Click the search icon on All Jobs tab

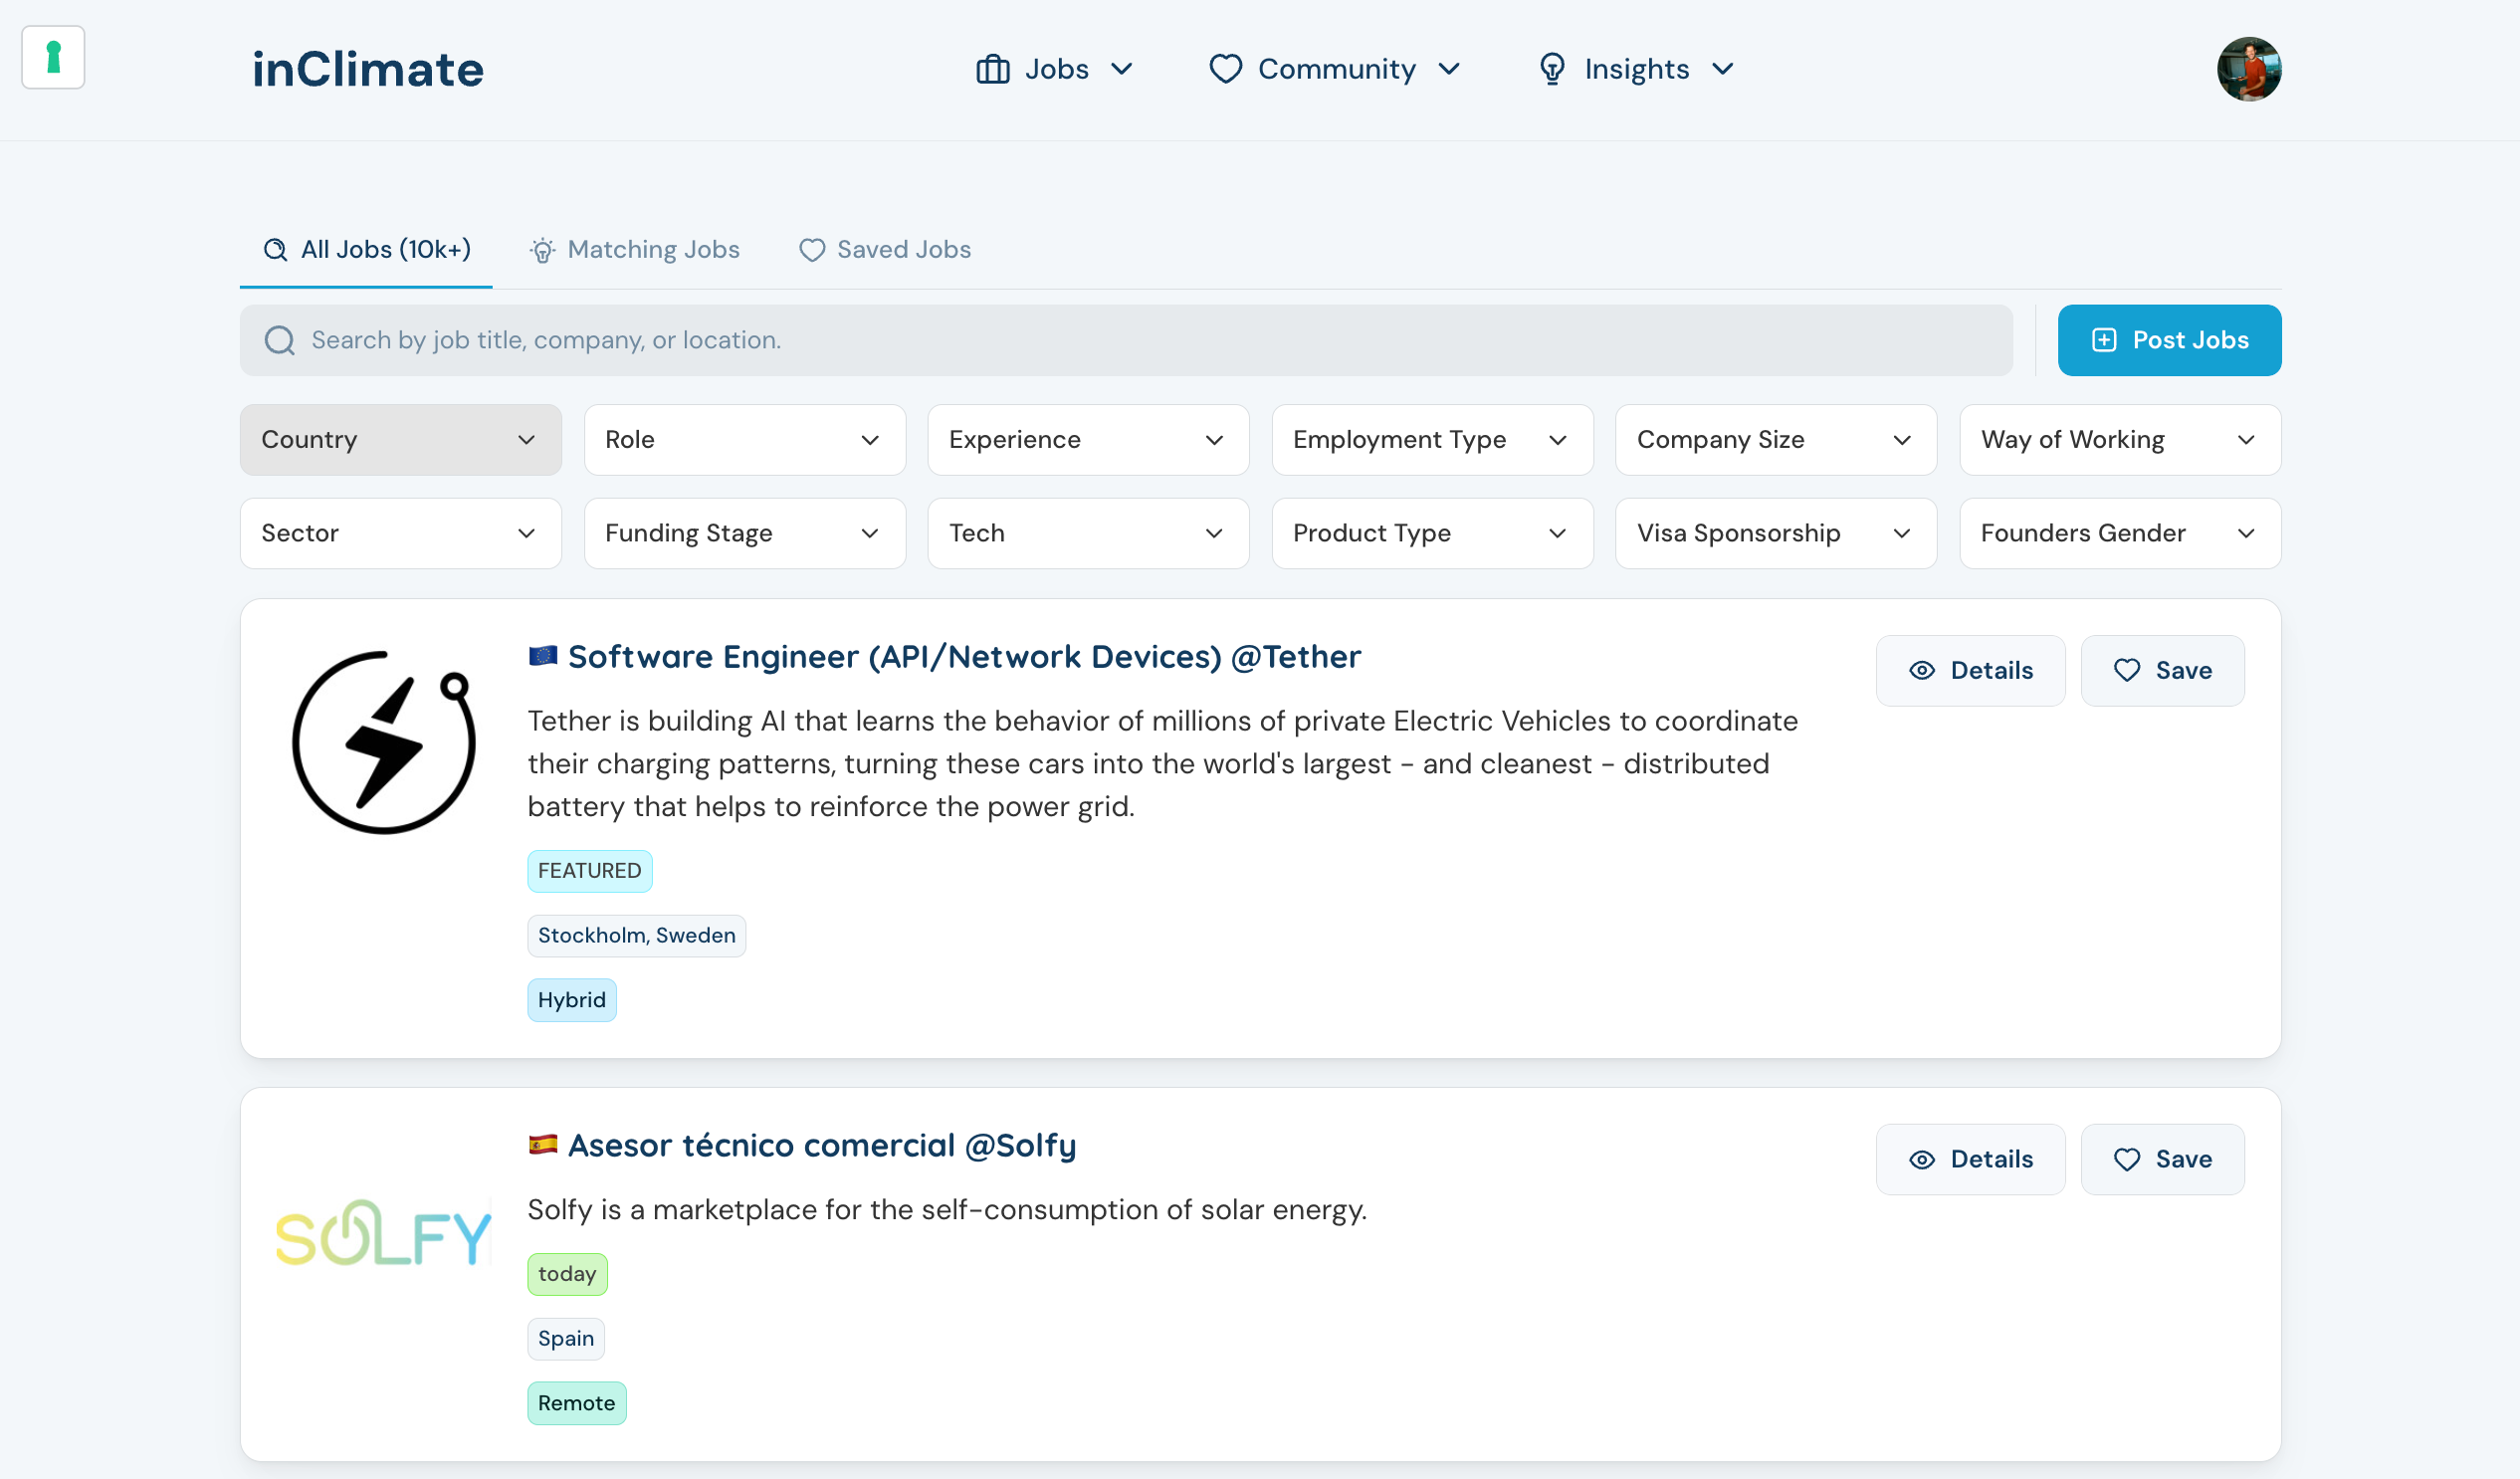point(275,249)
